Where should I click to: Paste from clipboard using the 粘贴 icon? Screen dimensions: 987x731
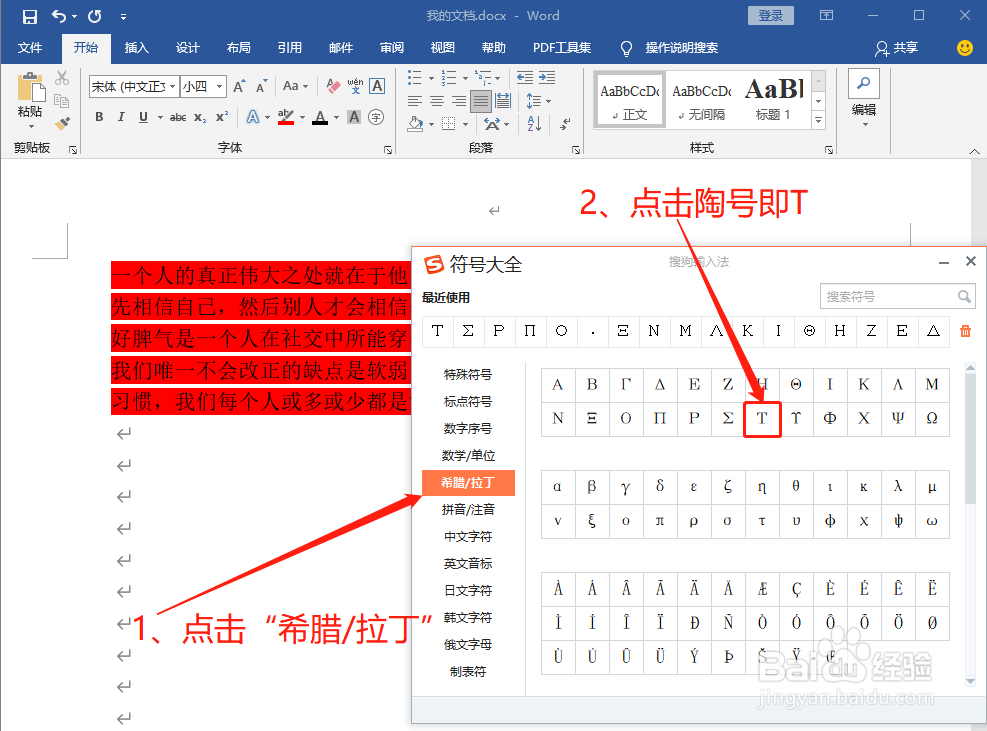tap(30, 88)
